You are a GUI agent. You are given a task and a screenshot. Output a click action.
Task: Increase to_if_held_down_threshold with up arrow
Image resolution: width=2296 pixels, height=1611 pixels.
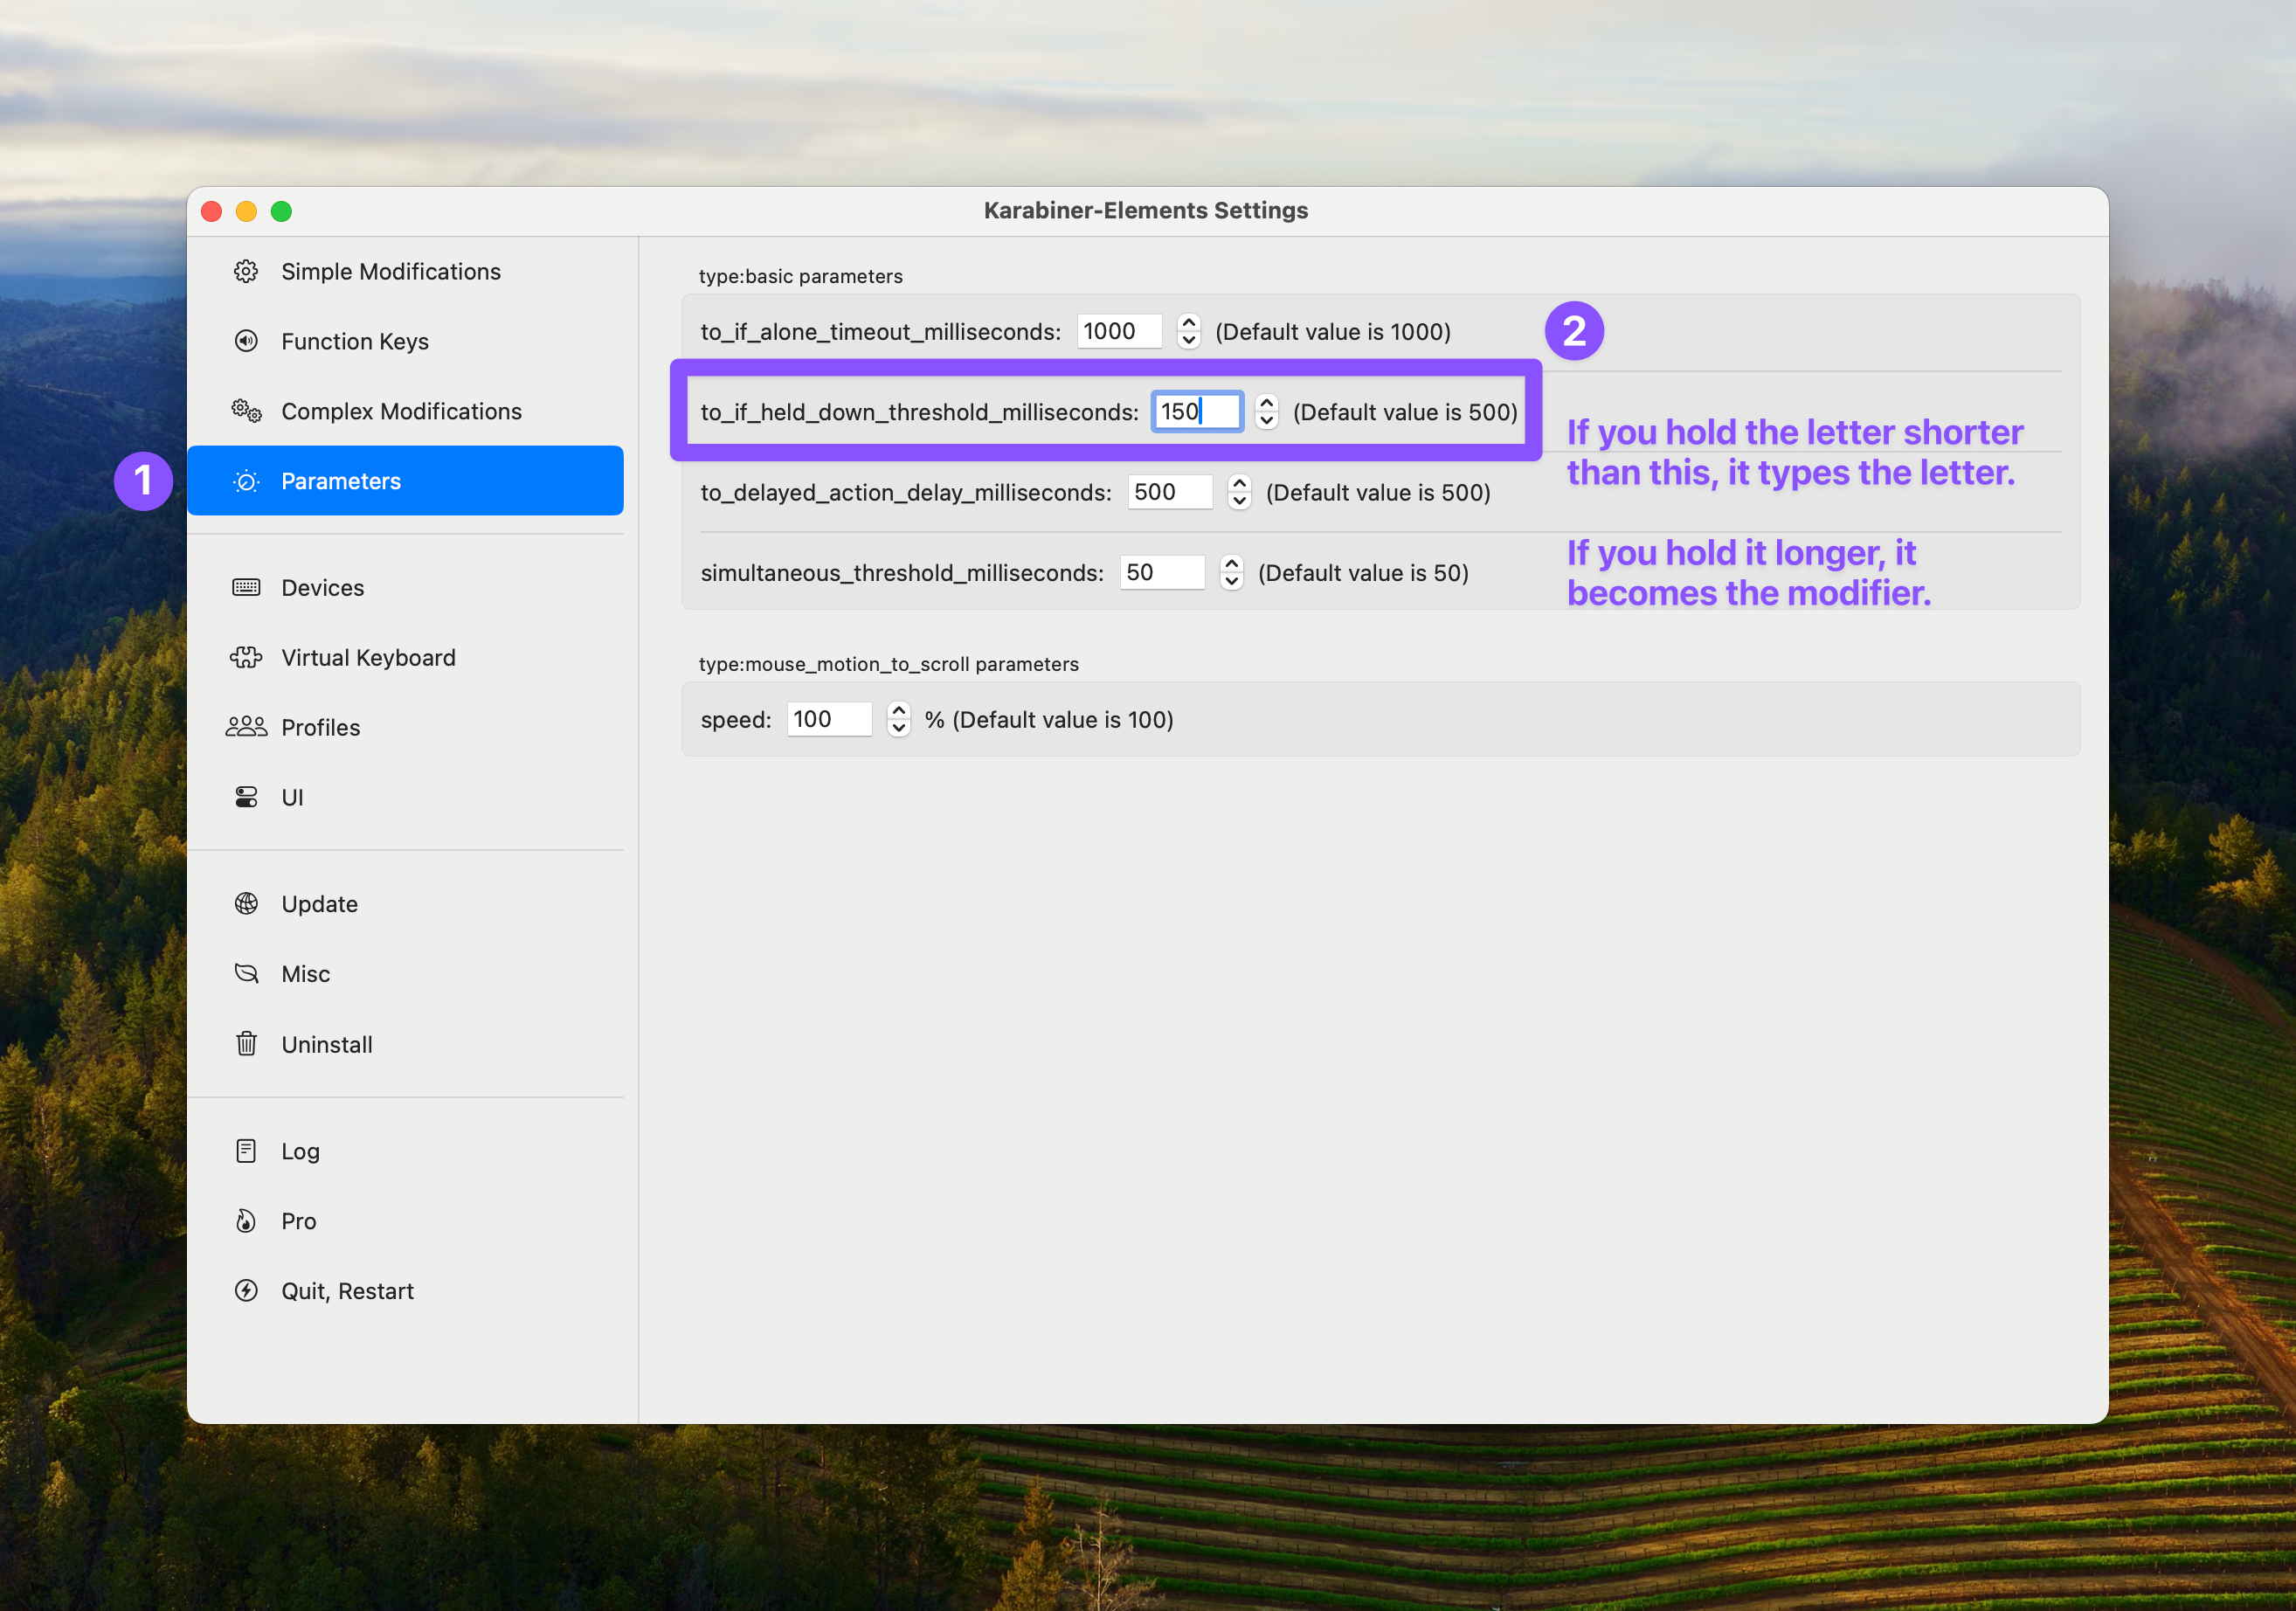tap(1266, 402)
